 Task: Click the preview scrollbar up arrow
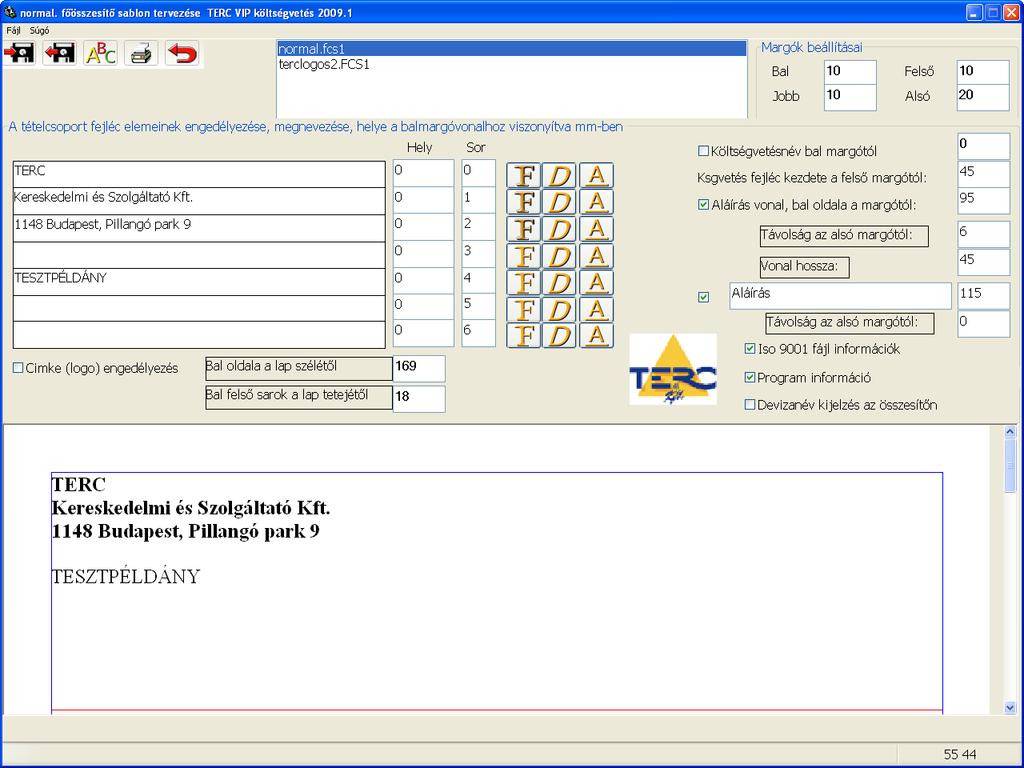pyautogui.click(x=1010, y=432)
